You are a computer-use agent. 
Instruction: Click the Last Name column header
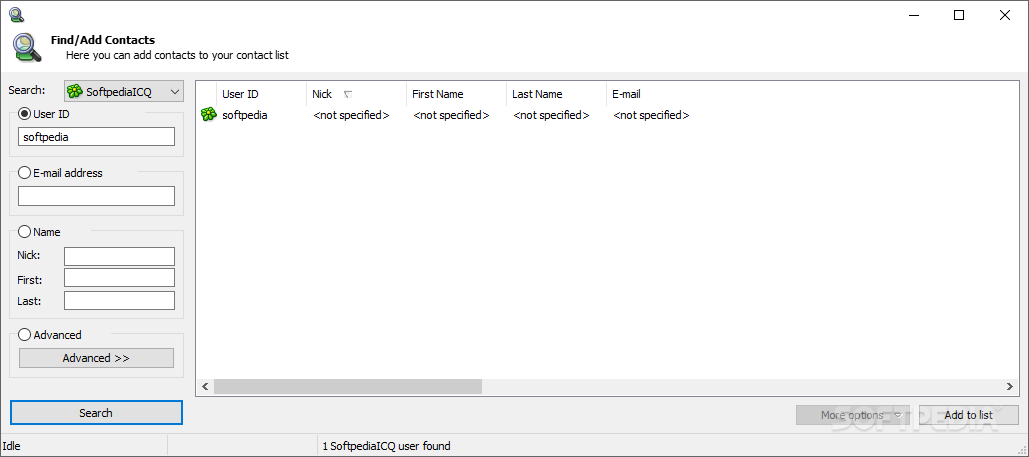[x=556, y=94]
